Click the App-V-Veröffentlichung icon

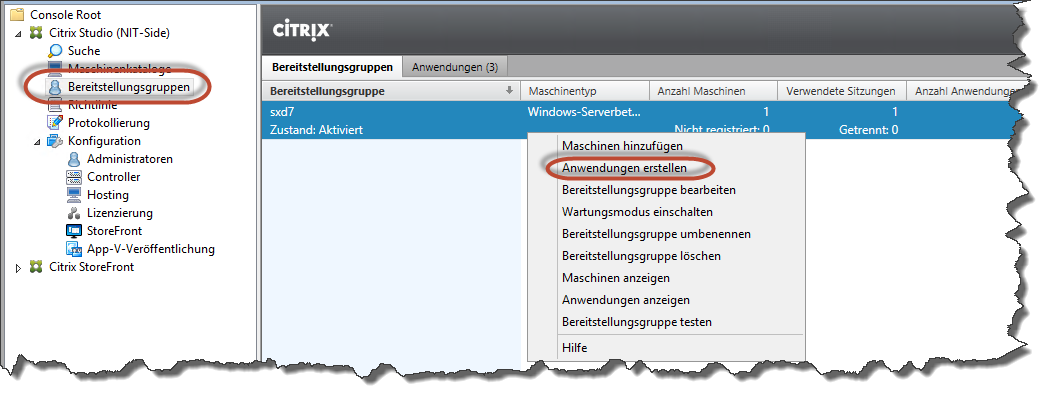coord(74,249)
